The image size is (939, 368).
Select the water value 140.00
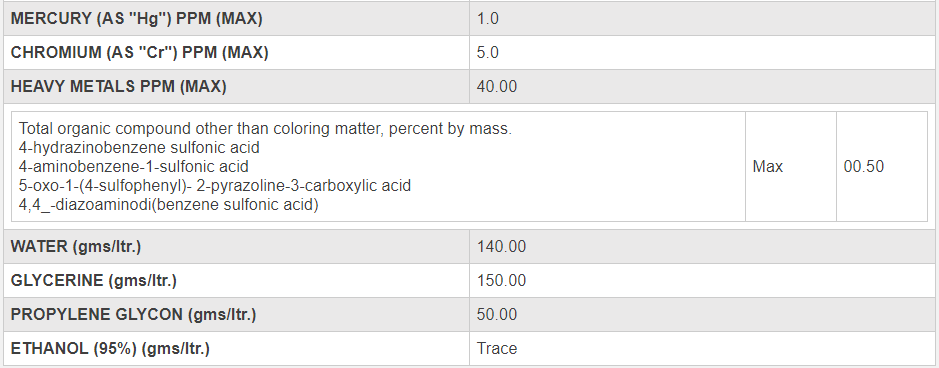(x=501, y=247)
